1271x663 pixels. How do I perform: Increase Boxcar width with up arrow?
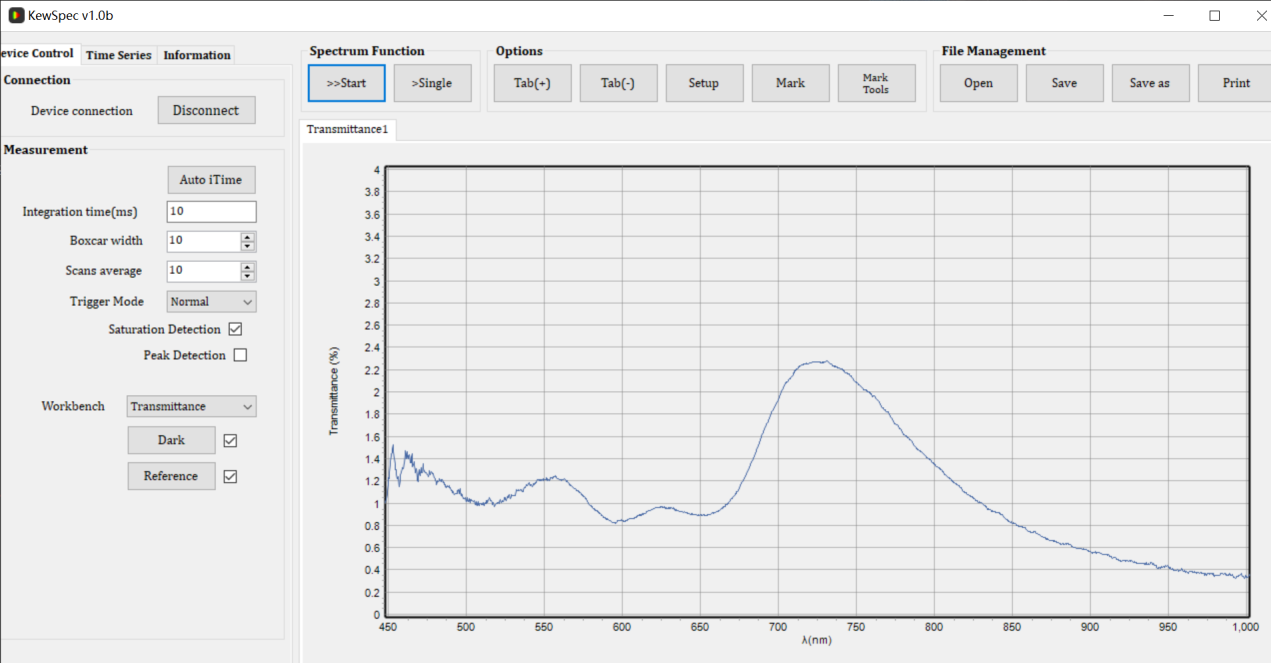248,237
